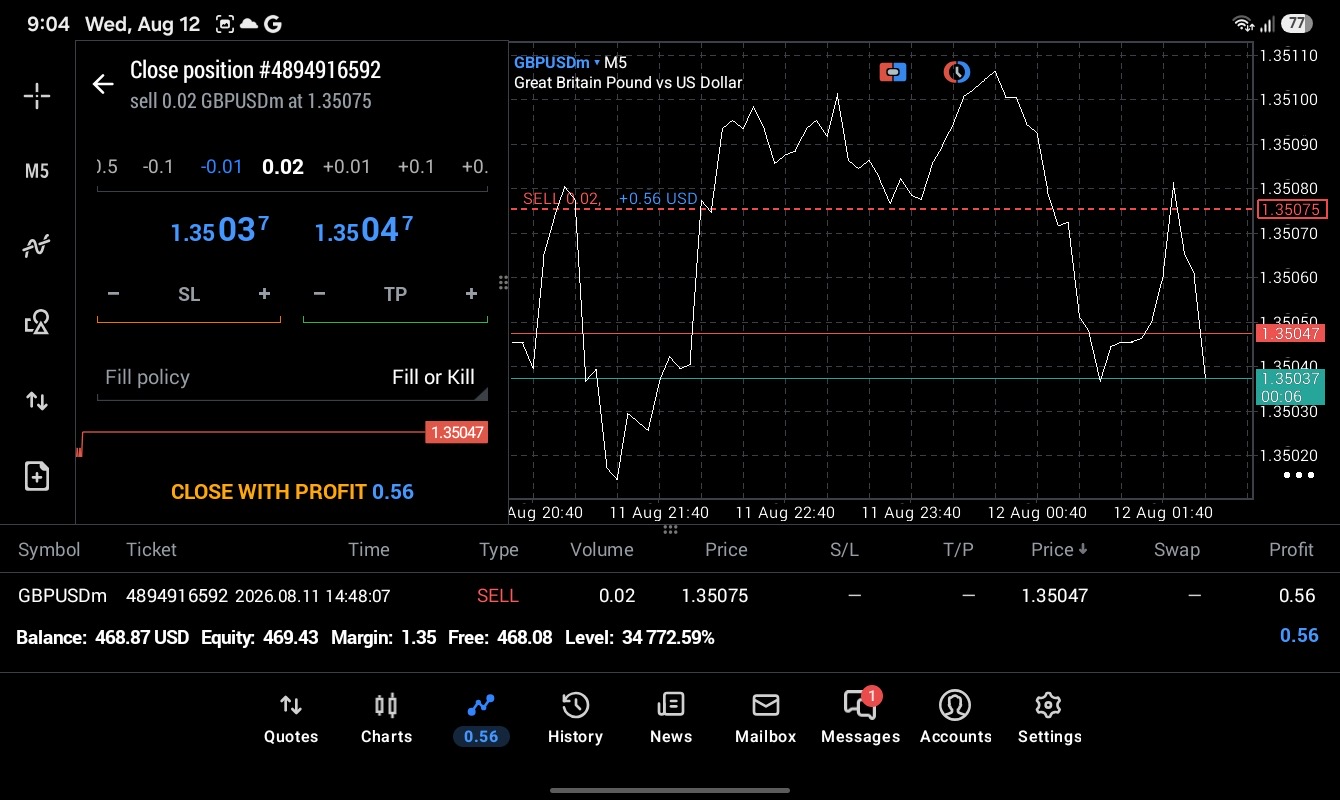Increase stop loss with SL plus
This screenshot has height=800, width=1340.
[264, 294]
